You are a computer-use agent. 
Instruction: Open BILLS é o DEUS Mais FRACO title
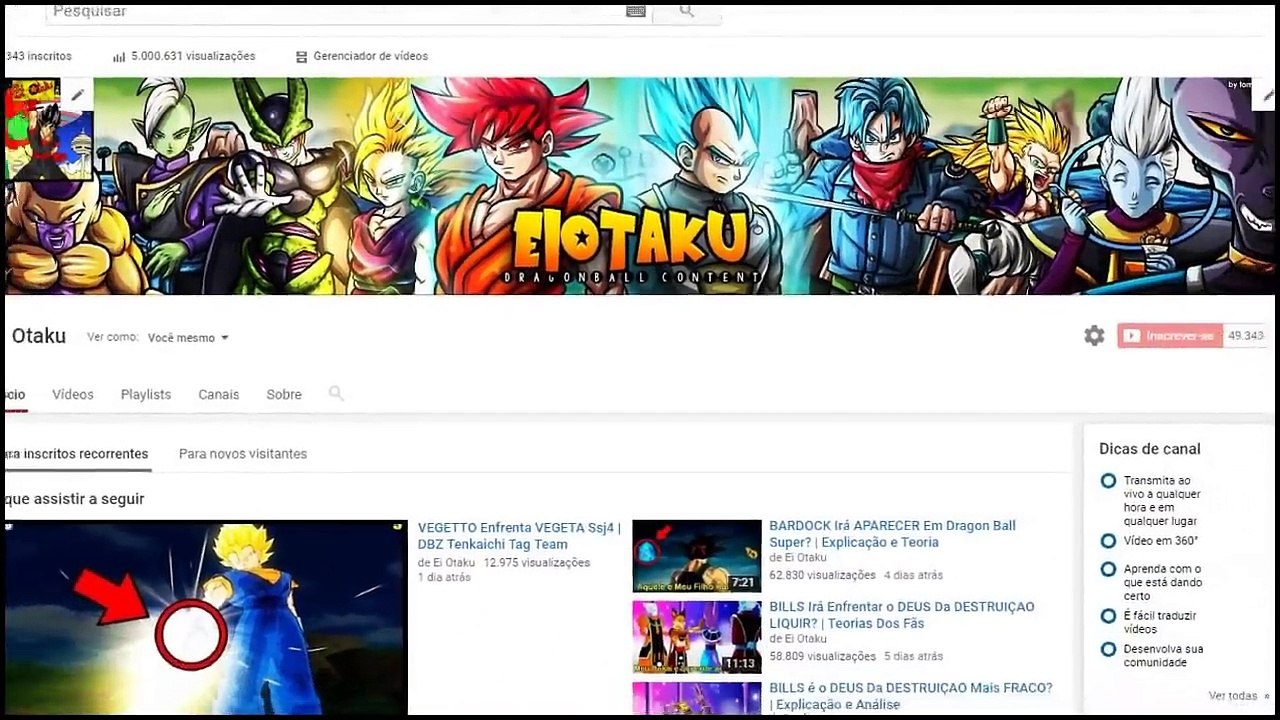click(911, 696)
